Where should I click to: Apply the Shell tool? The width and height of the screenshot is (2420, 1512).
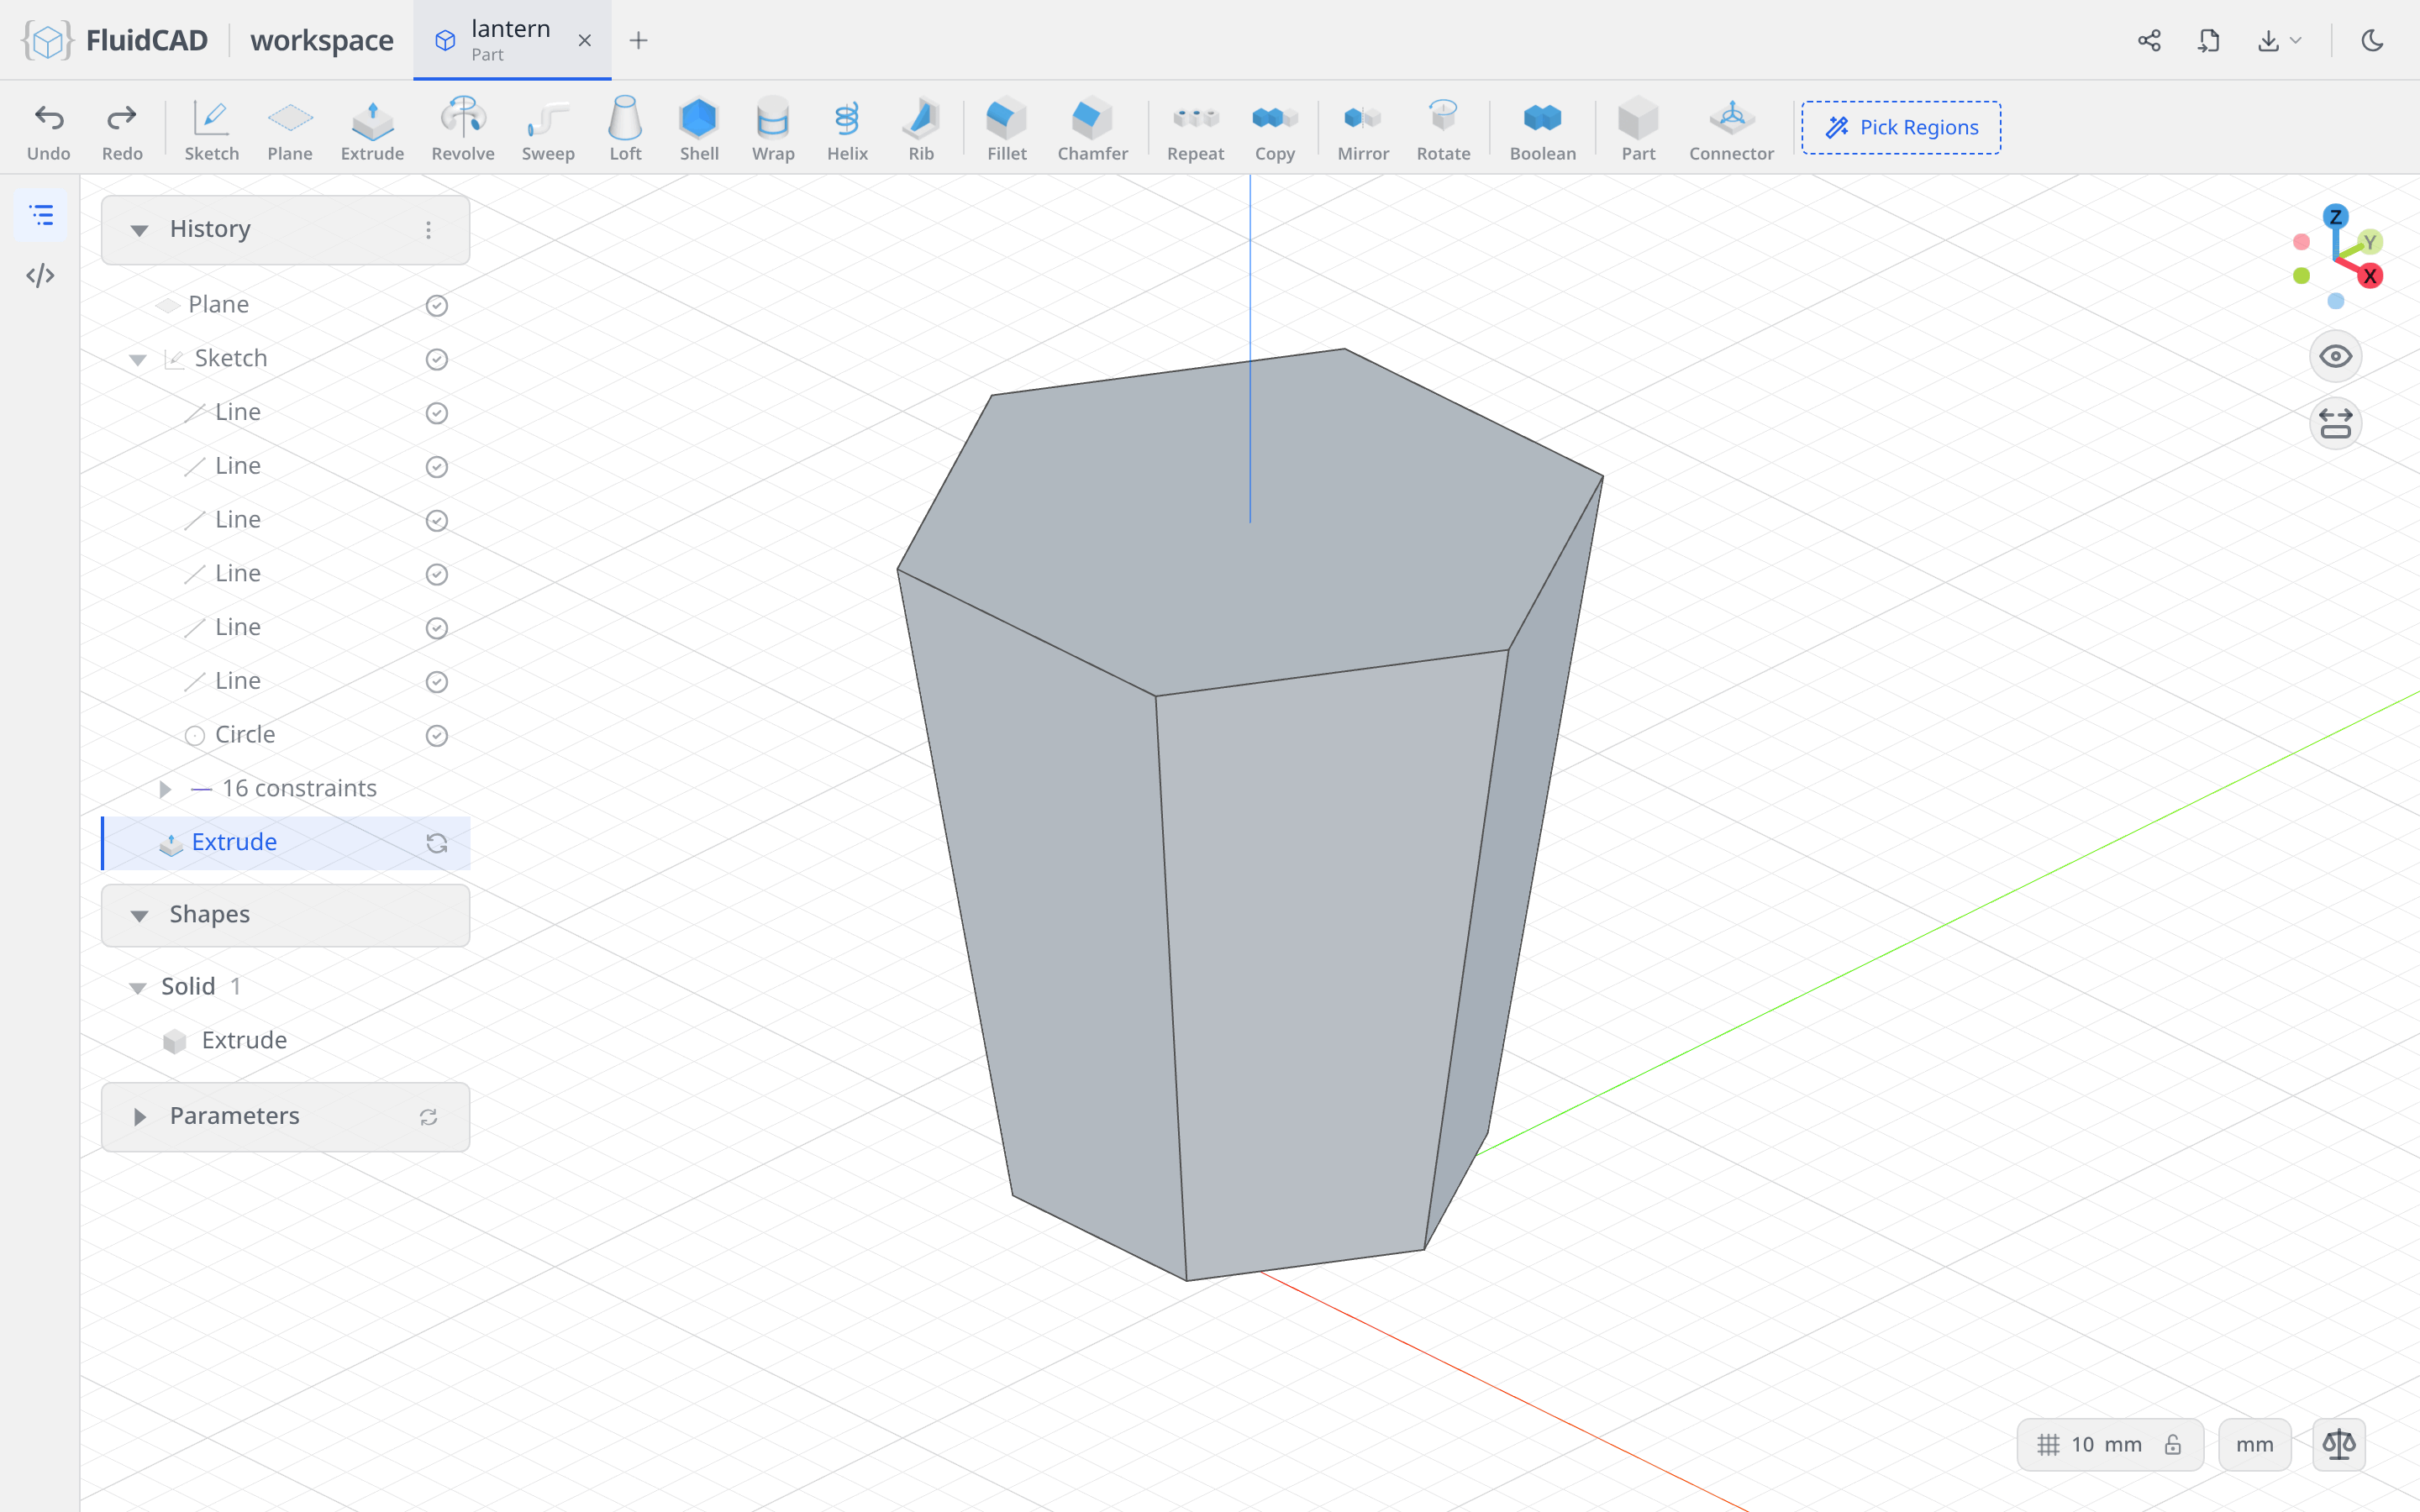coord(699,130)
